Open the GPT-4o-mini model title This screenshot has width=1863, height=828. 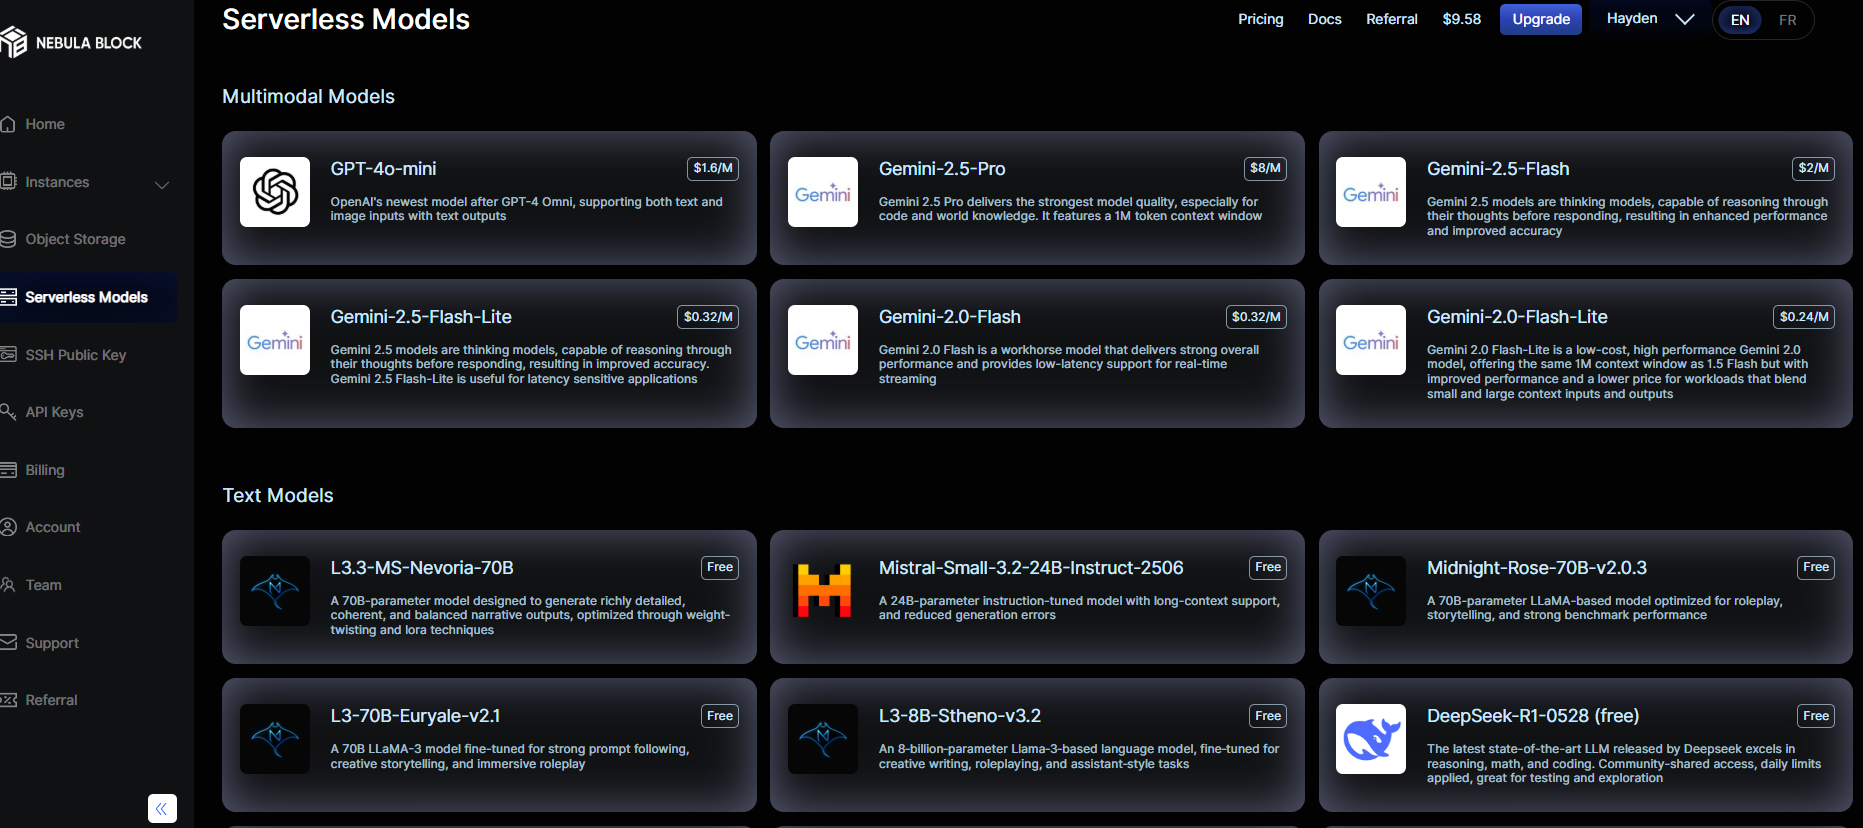point(383,169)
